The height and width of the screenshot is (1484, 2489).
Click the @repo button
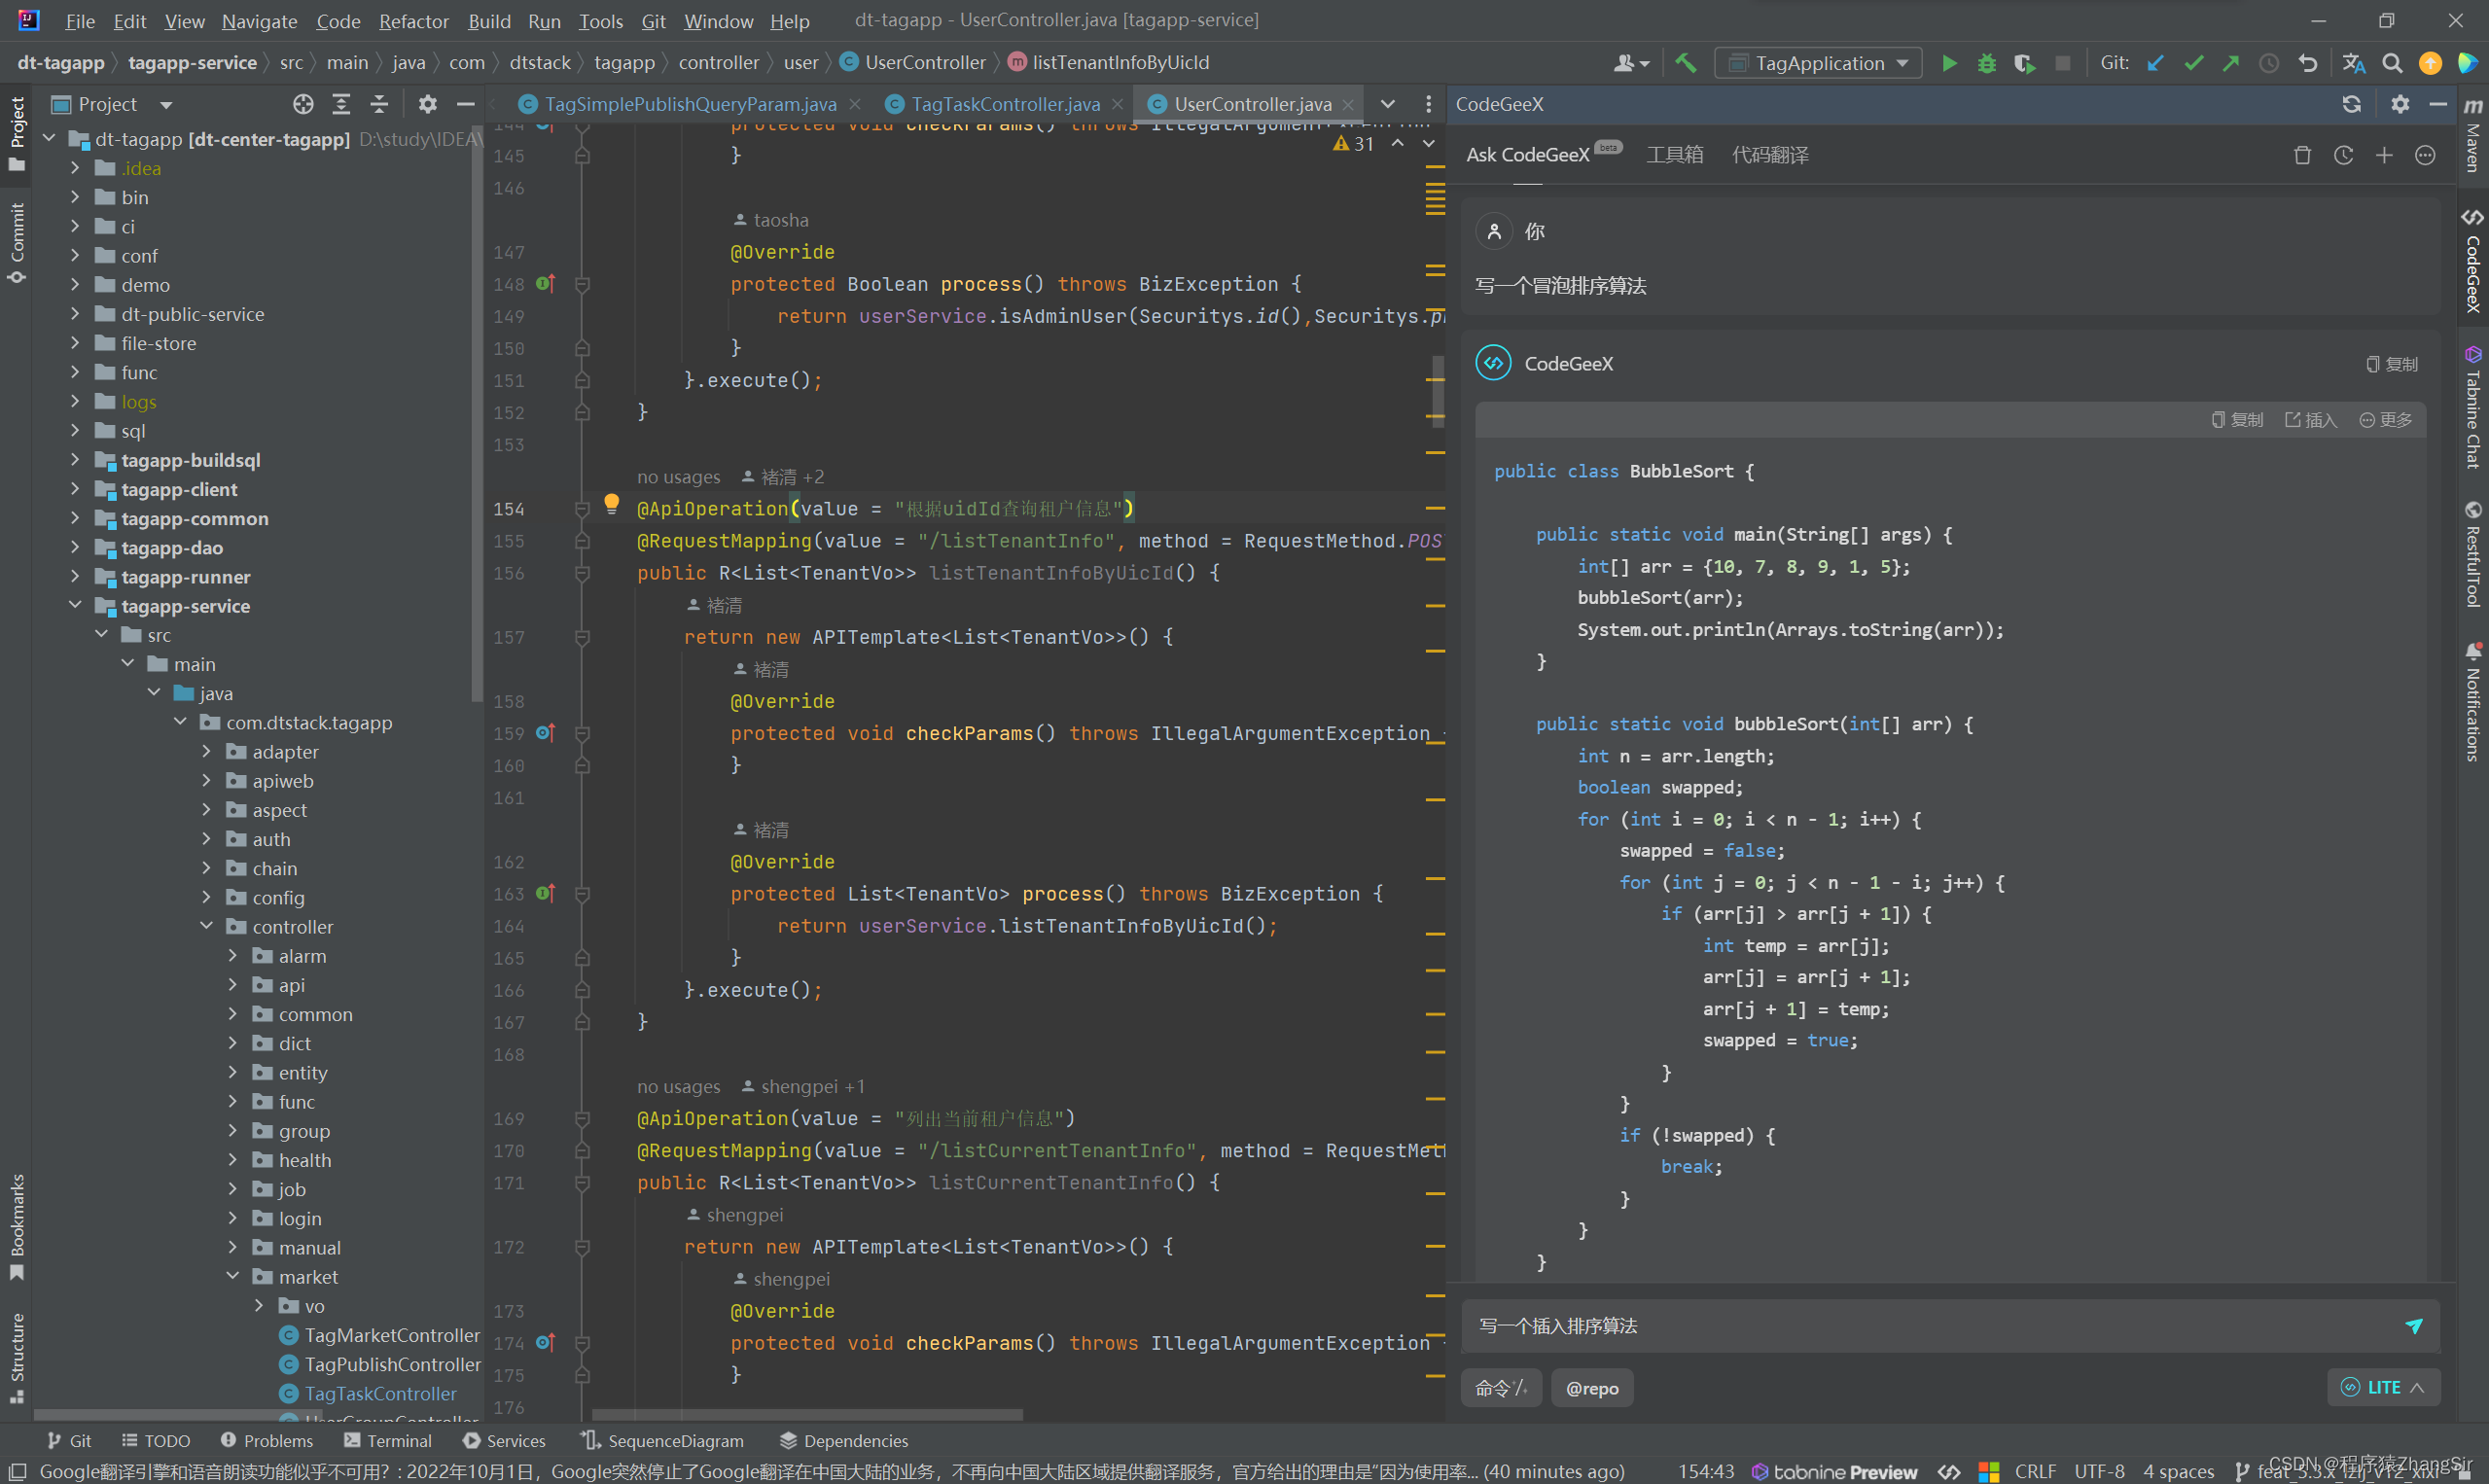click(x=1592, y=1388)
